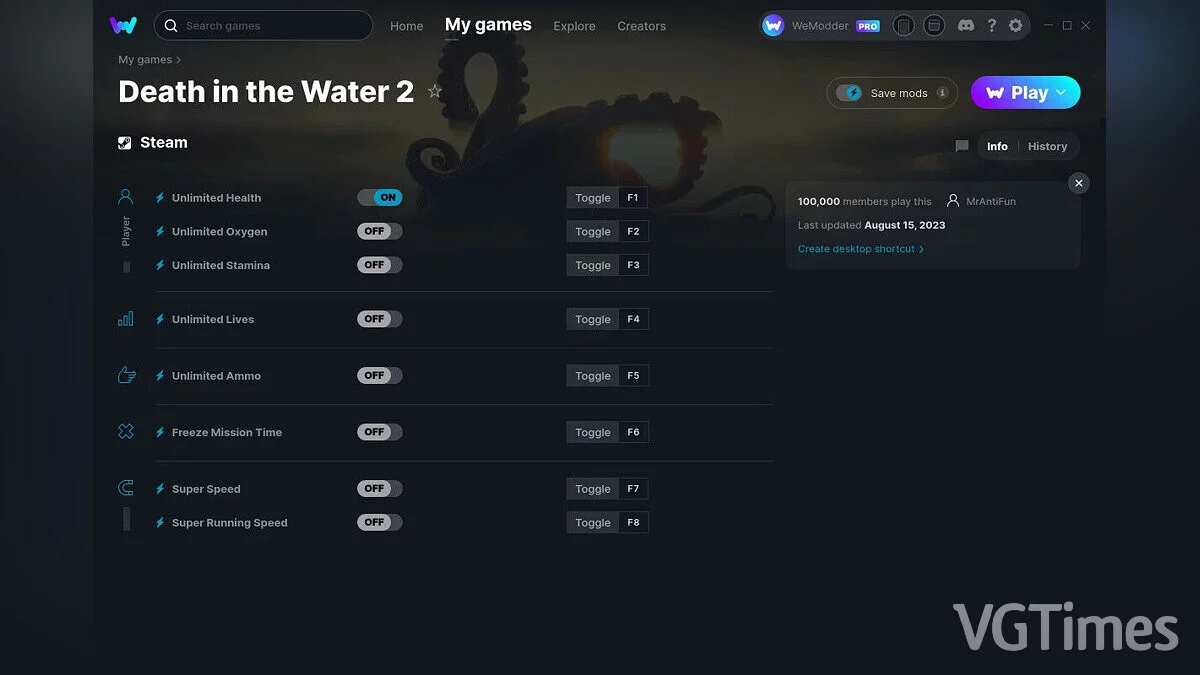The width and height of the screenshot is (1200, 675).
Task: Click the Player category person icon
Action: click(x=126, y=197)
